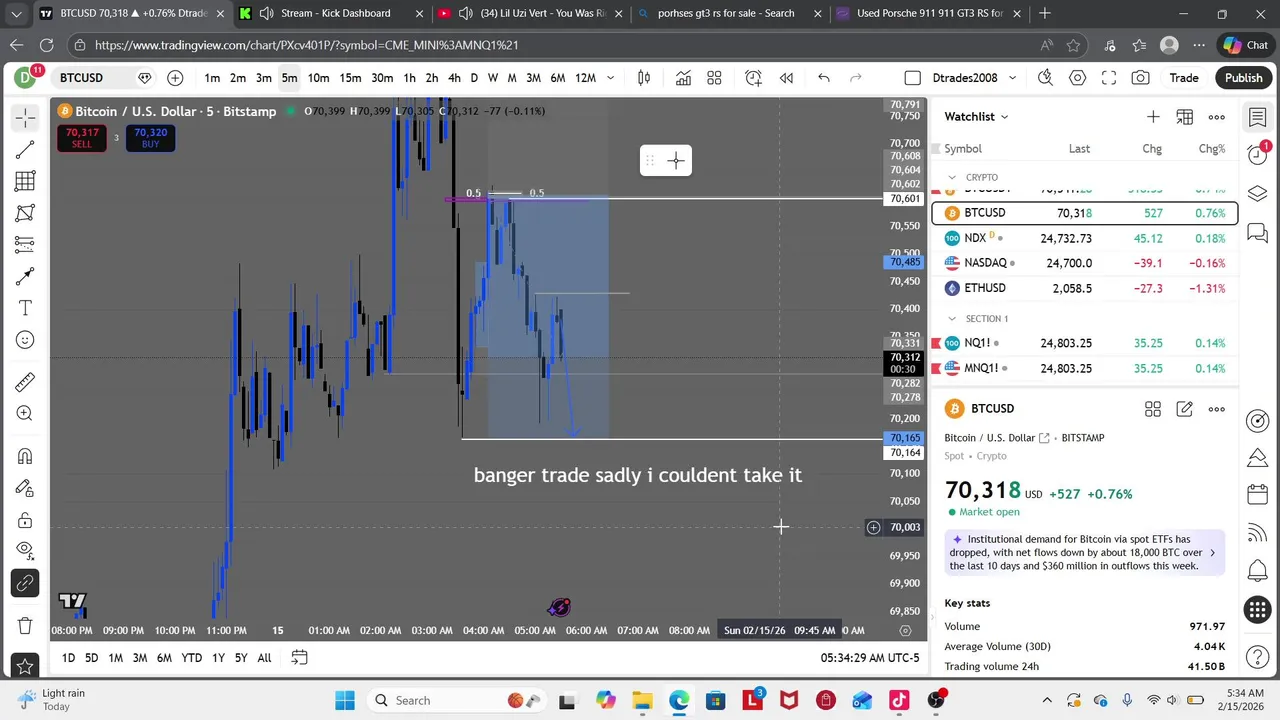Open the alerts clock panel
This screenshot has height=720, width=1280.
(x=1258, y=153)
